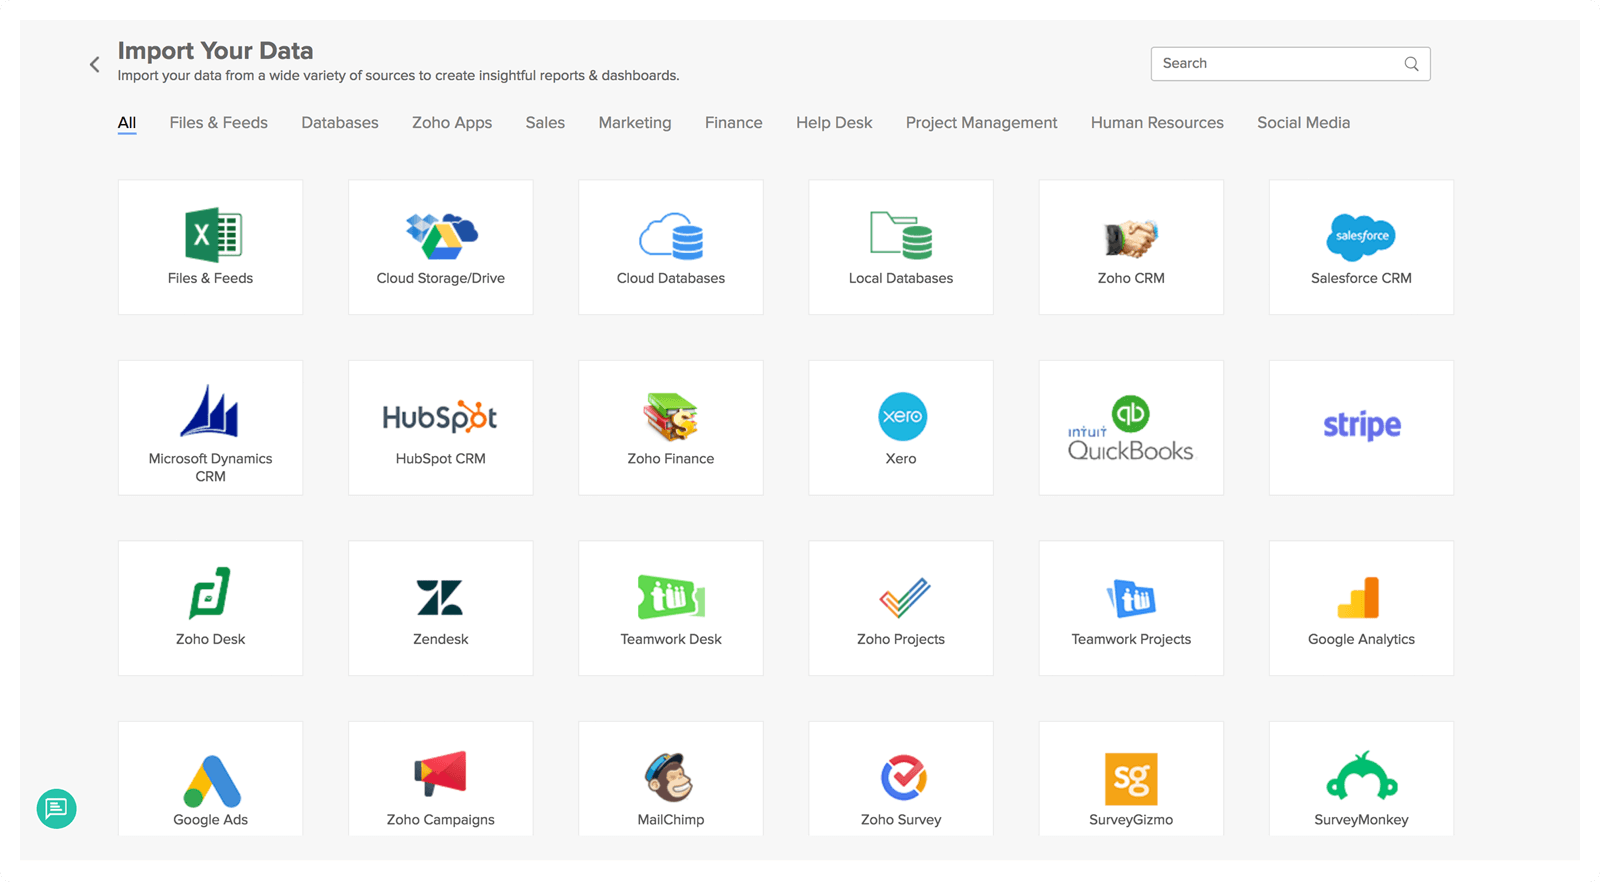Screen dimensions: 1600x882
Task: Select the Zoho Projects tile
Action: (901, 608)
